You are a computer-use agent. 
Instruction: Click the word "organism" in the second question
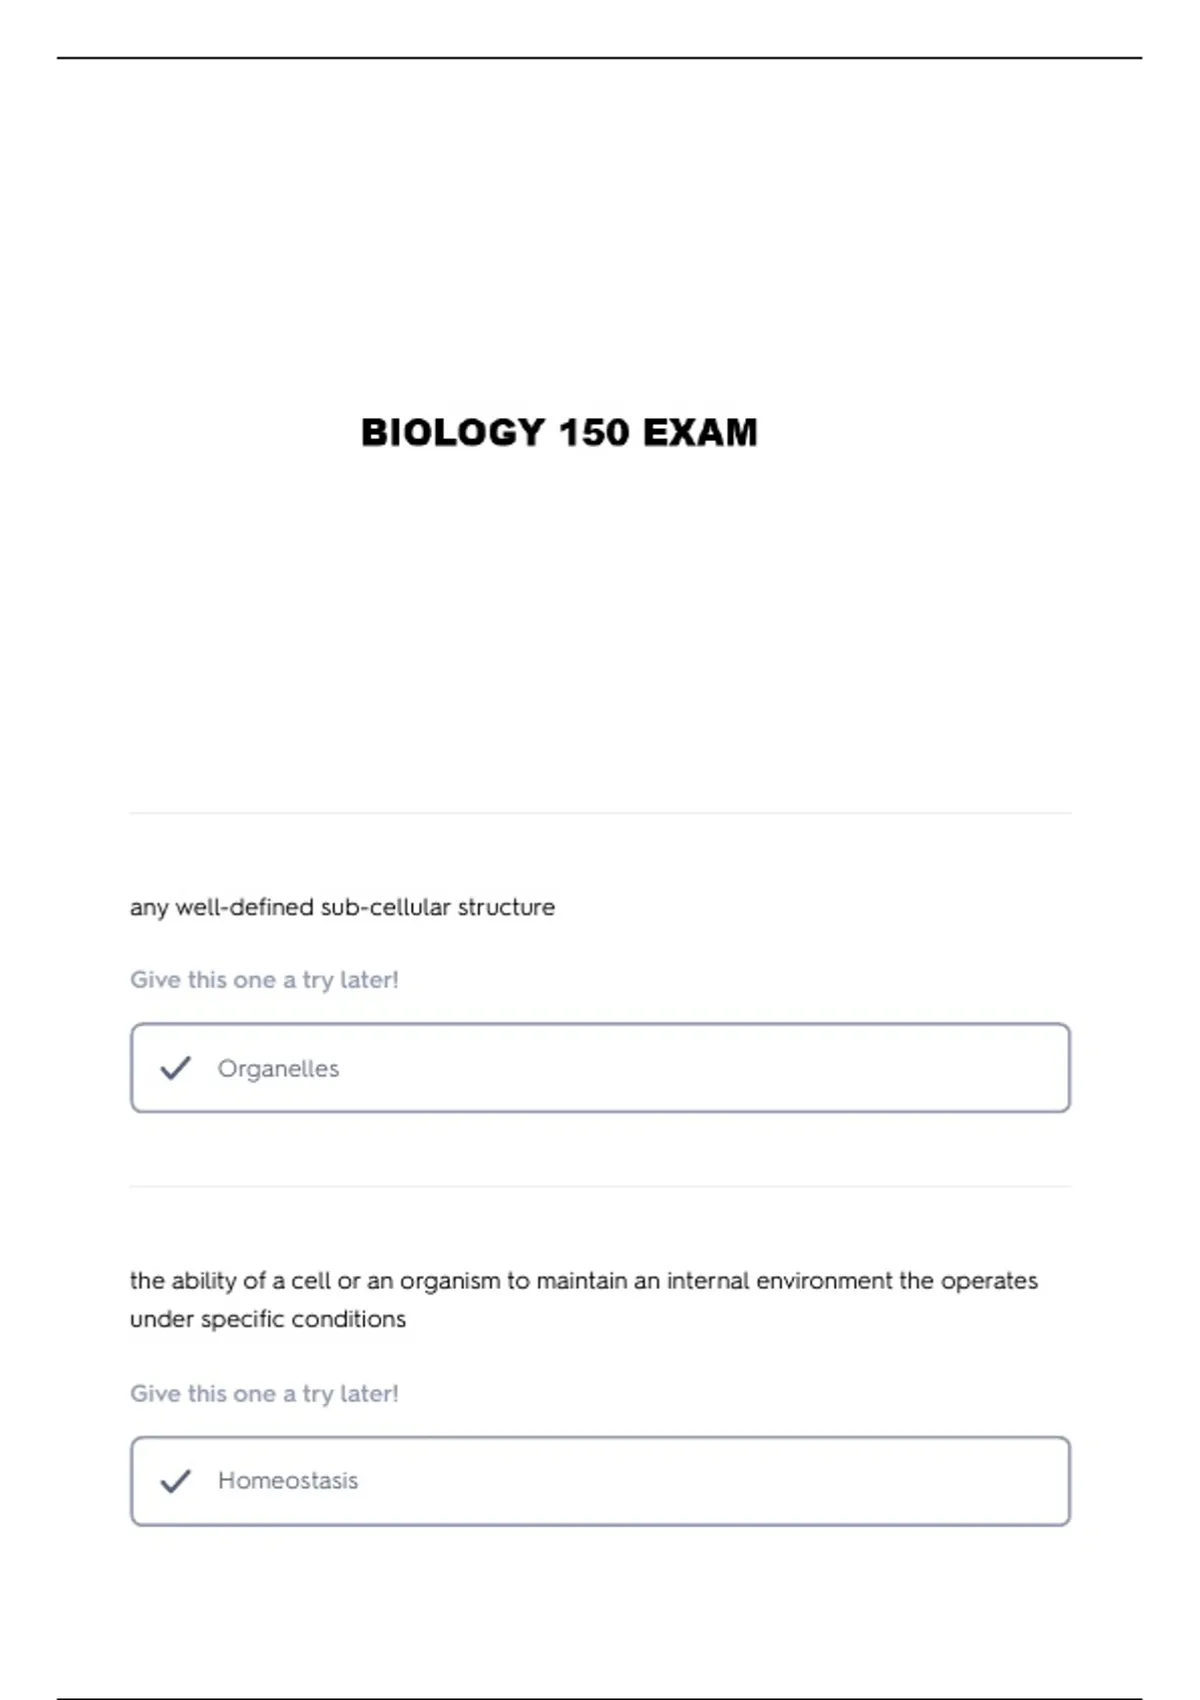[450, 1281]
